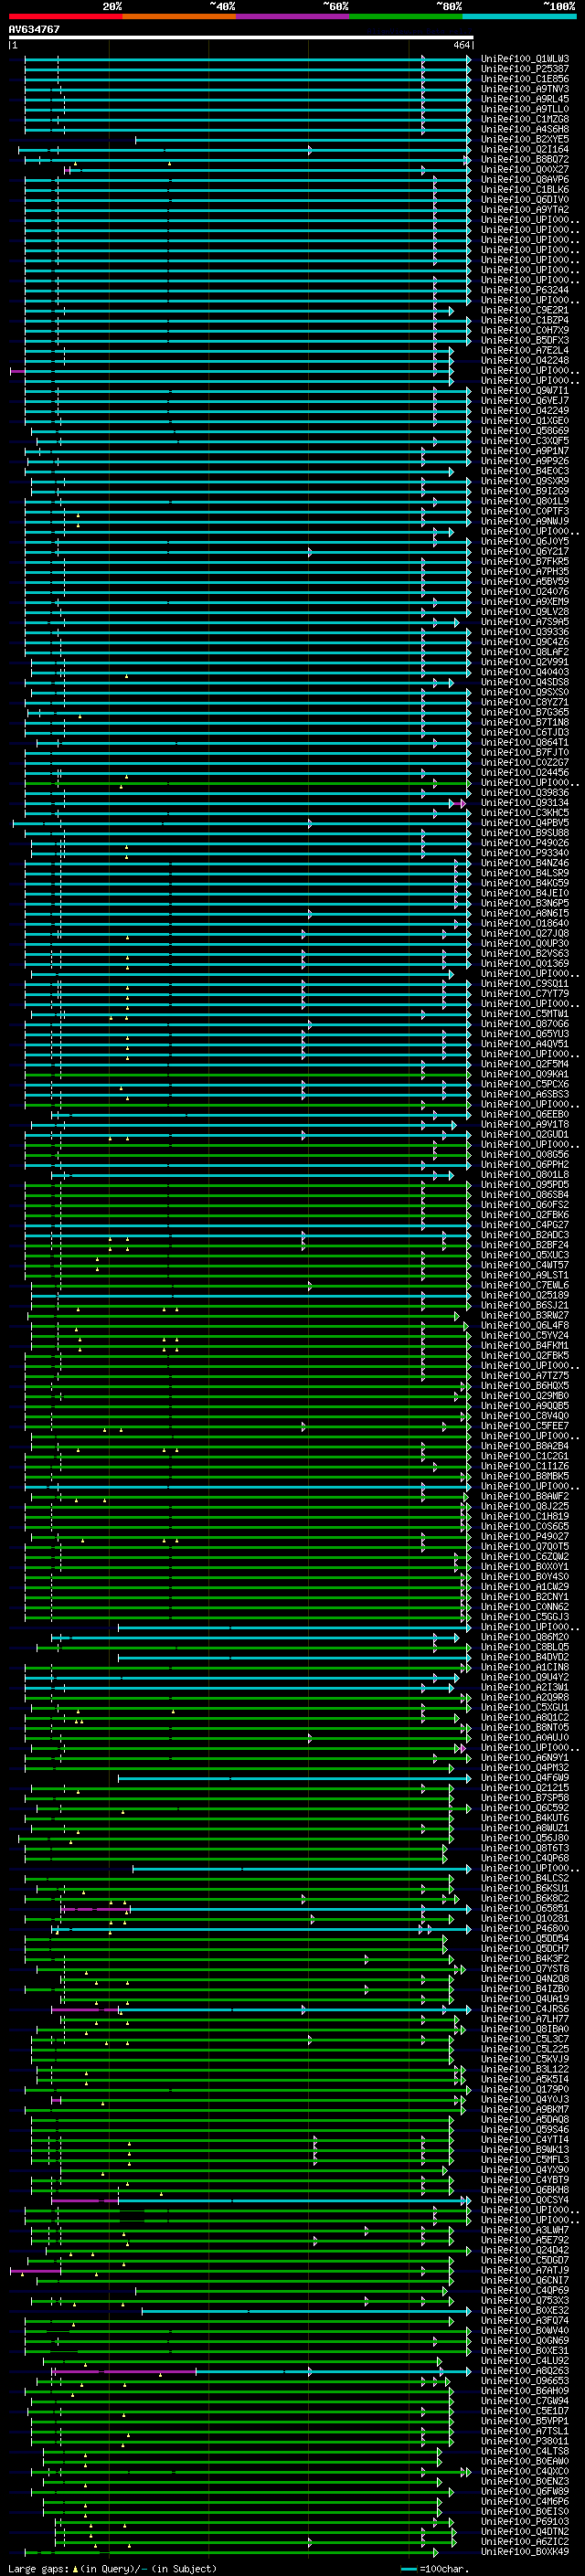Select the UniRef100_Q2I164 entry
Viewport: 585px width, 2576px height.
(x=524, y=149)
